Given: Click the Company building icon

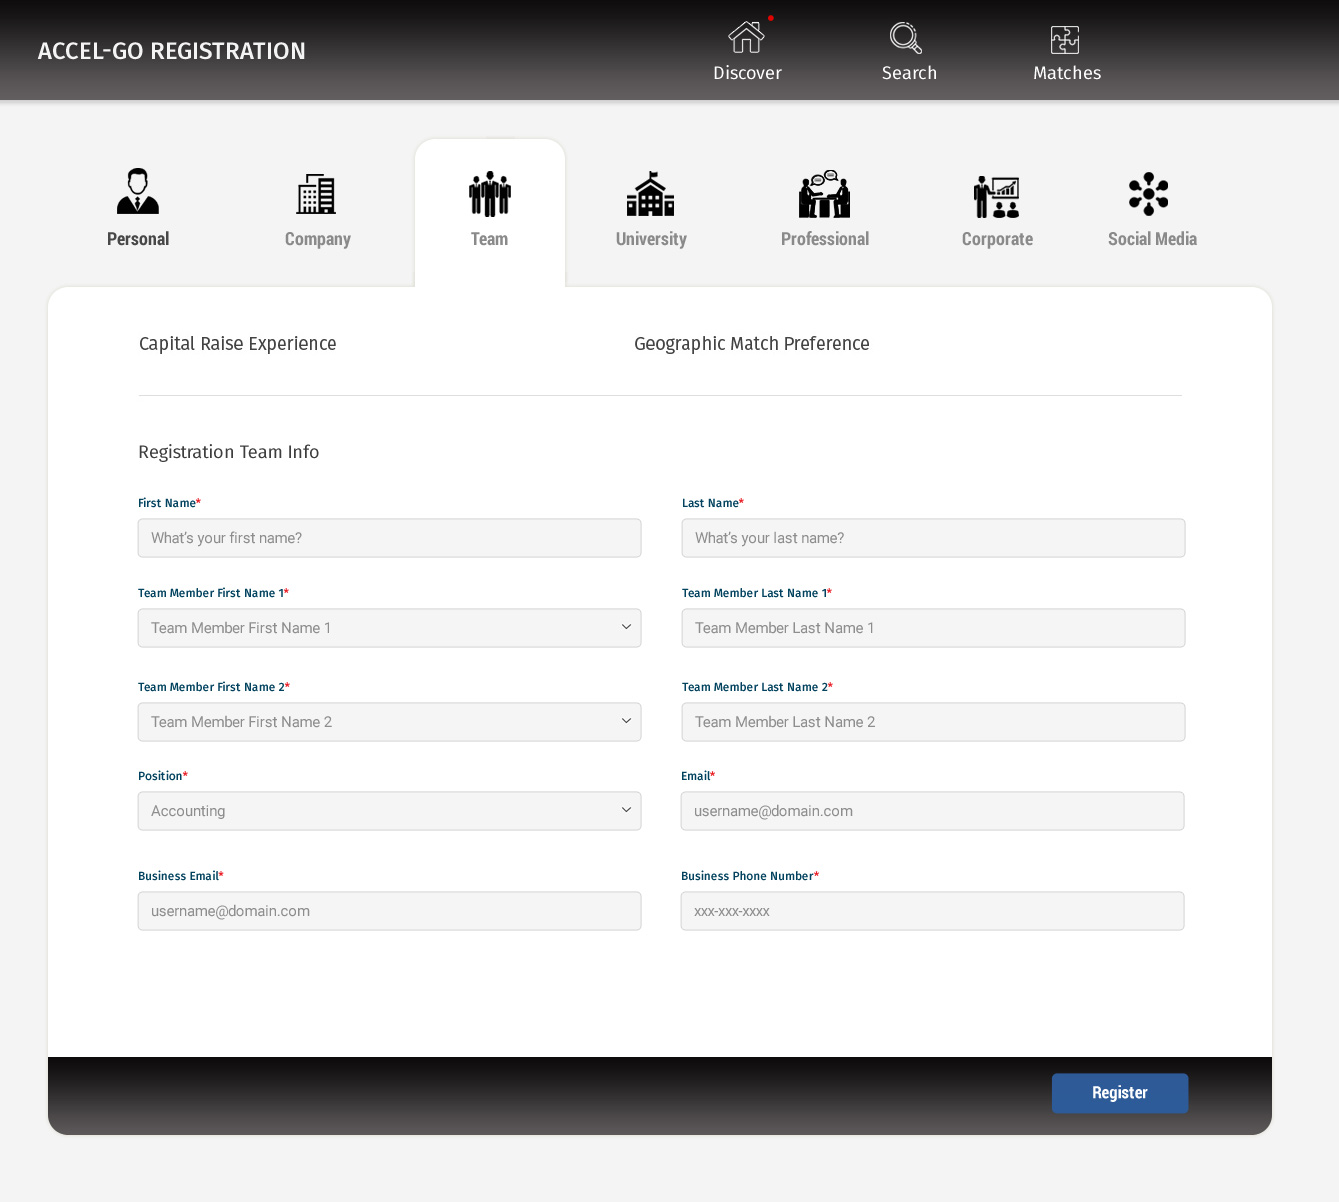Looking at the screenshot, I should (x=316, y=194).
